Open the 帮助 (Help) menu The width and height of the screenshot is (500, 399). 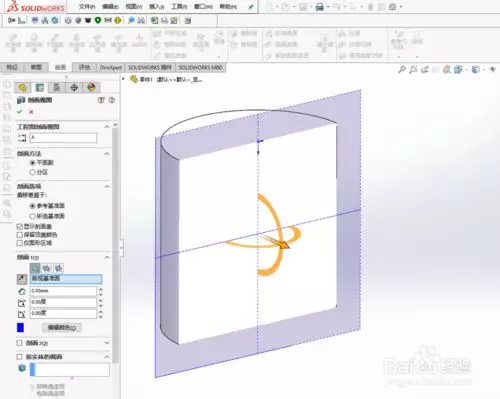228,6
